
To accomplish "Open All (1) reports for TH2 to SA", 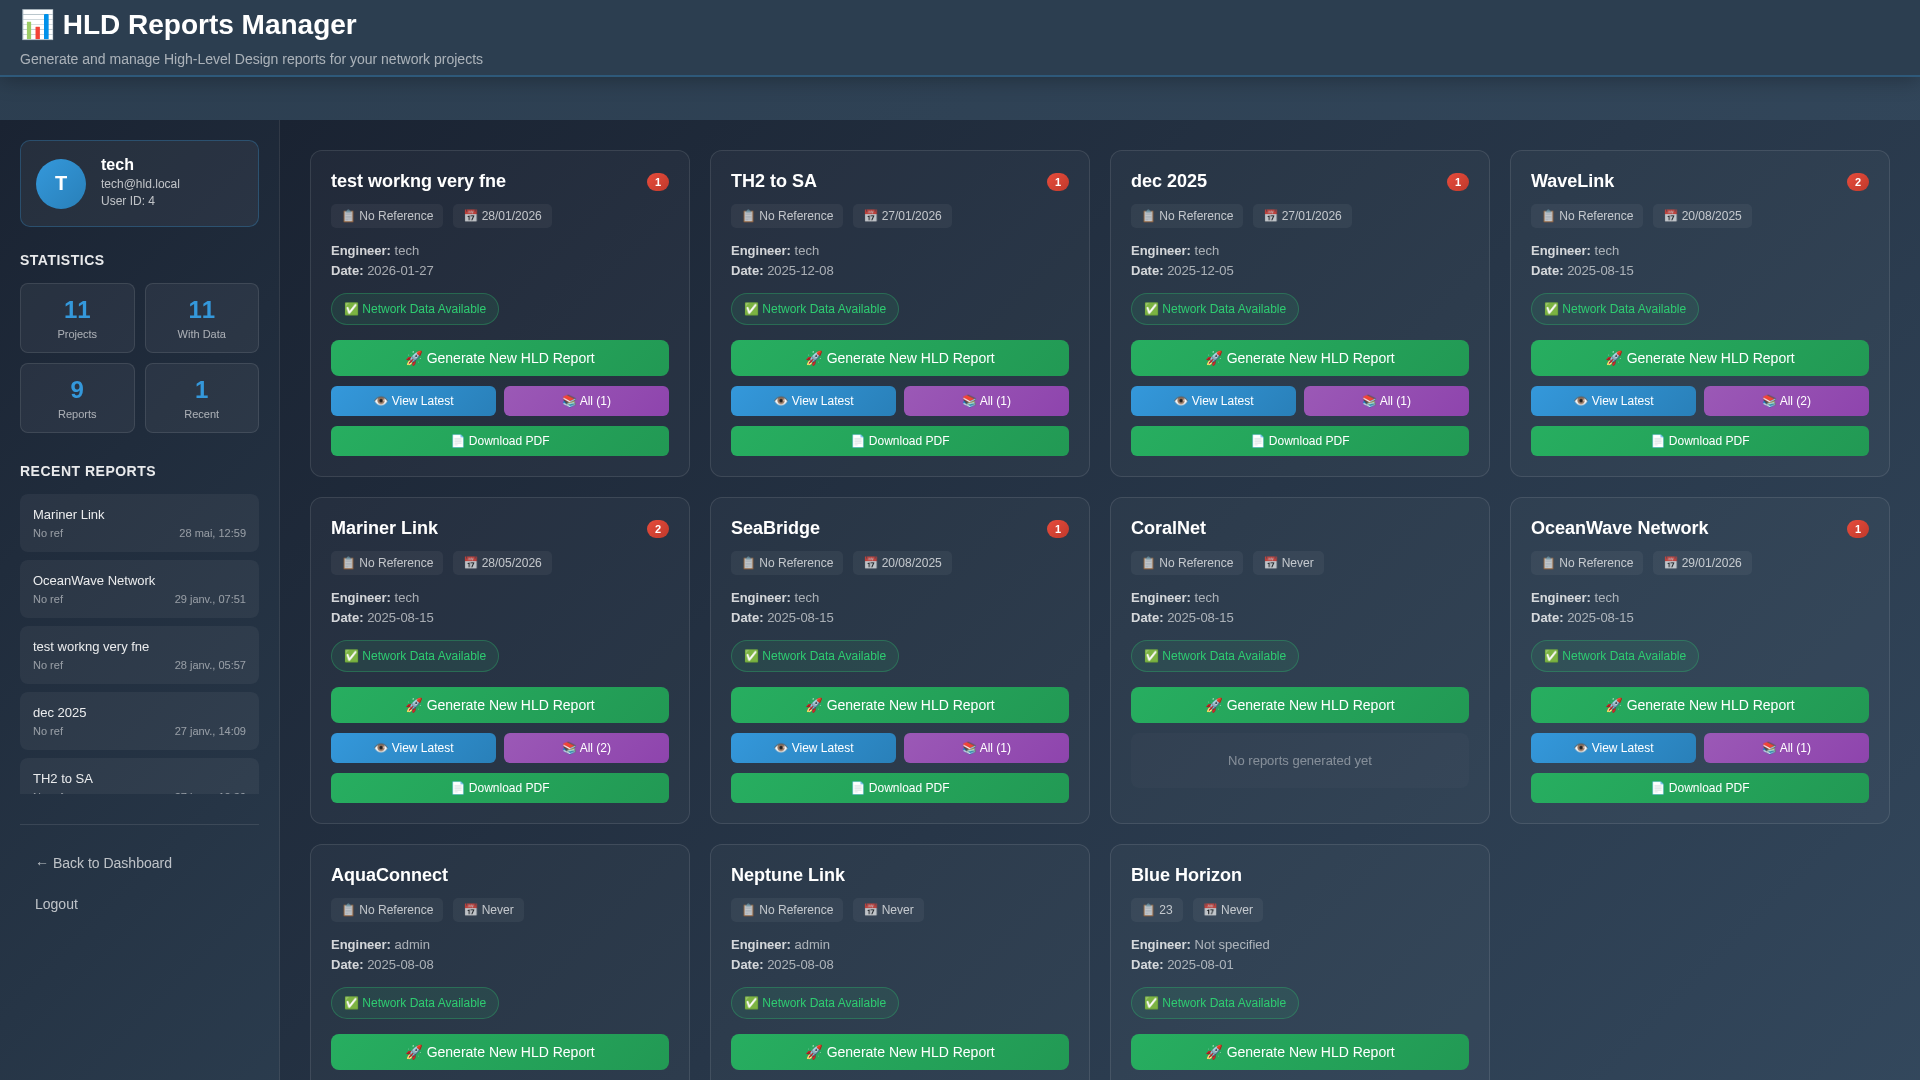I will pyautogui.click(x=986, y=401).
